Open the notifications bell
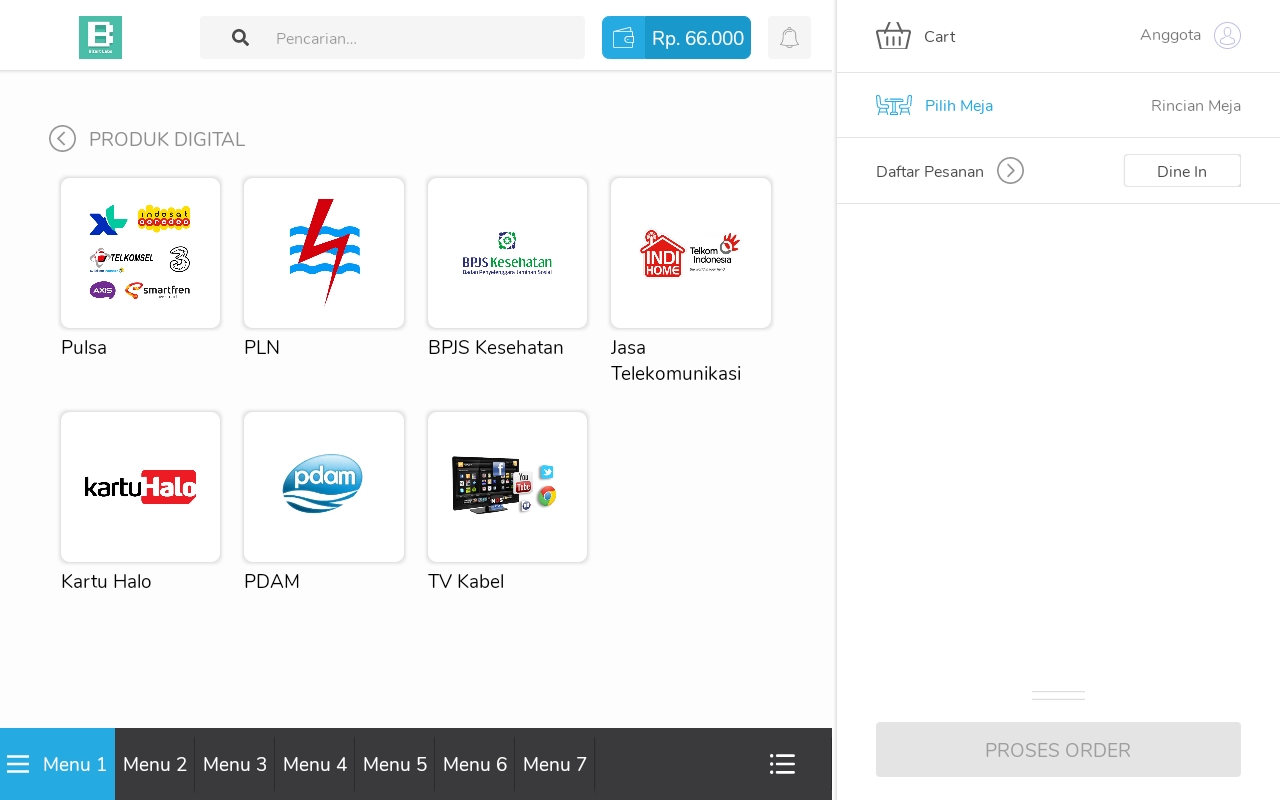 (789, 38)
